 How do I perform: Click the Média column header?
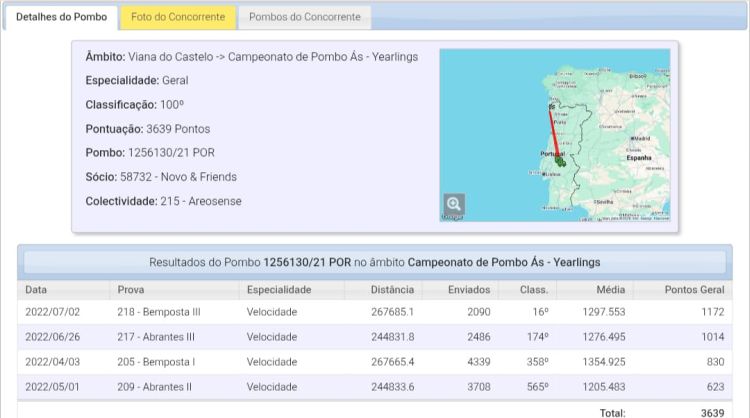point(610,290)
